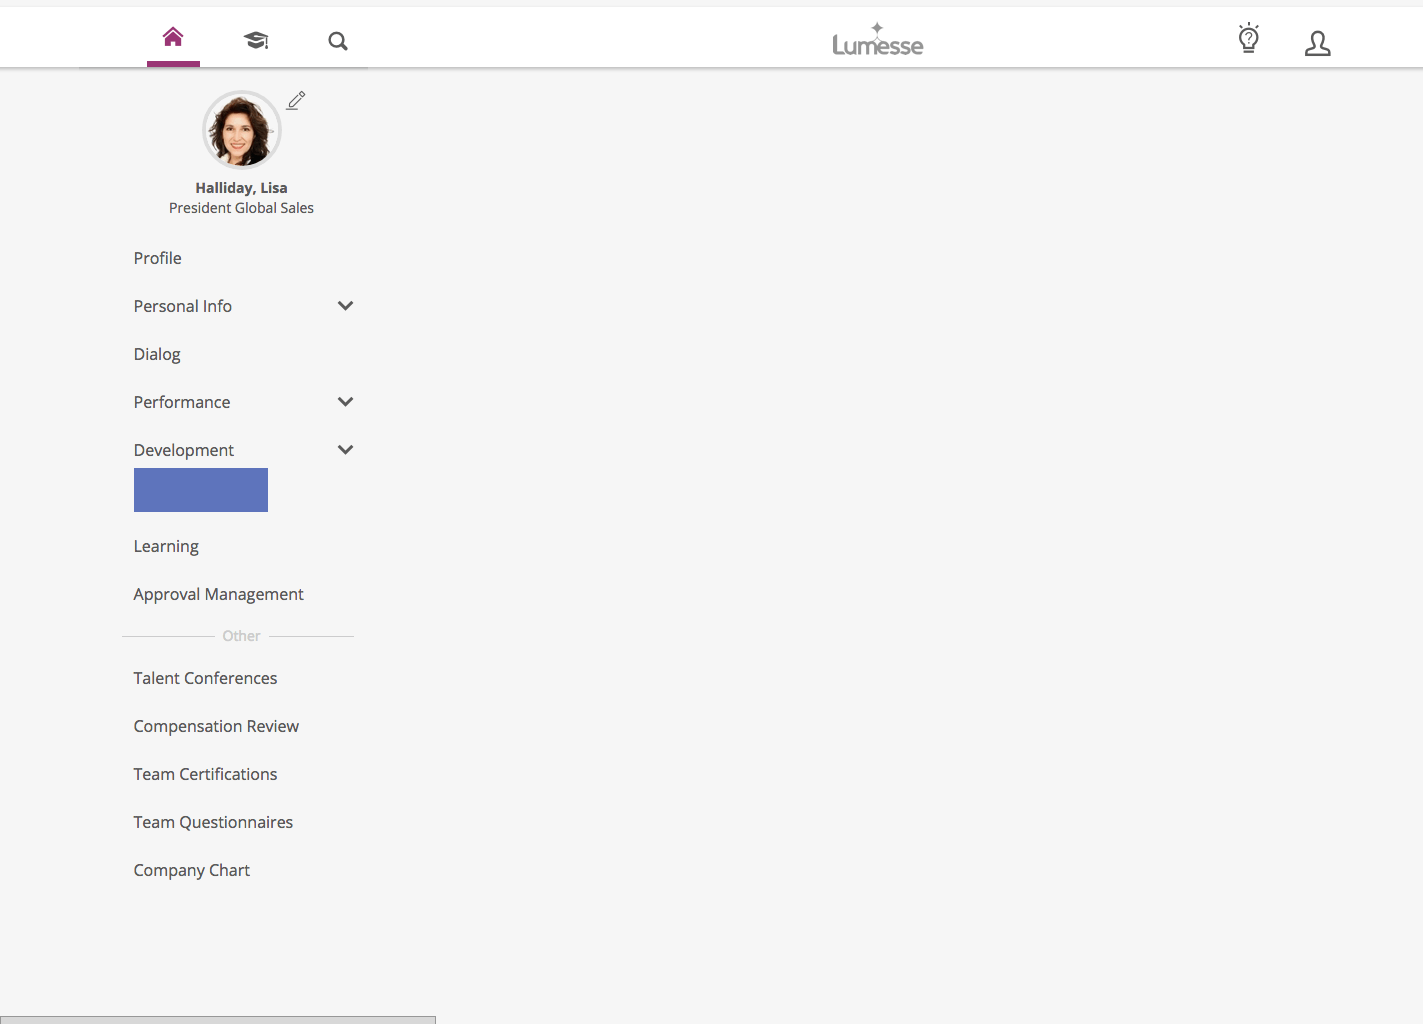The image size is (1423, 1024).
Task: Go to Learning in sidebar
Action: tap(166, 546)
